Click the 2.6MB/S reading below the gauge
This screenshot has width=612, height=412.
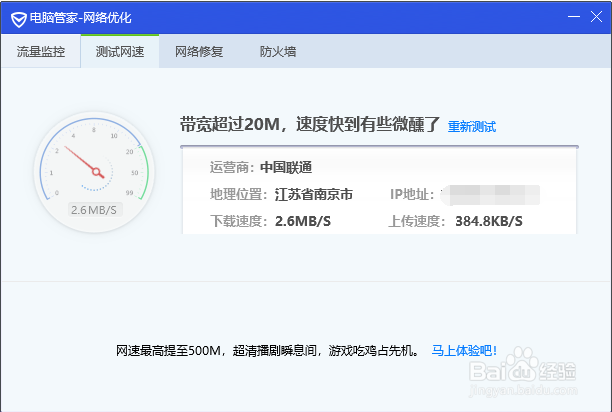coord(94,210)
